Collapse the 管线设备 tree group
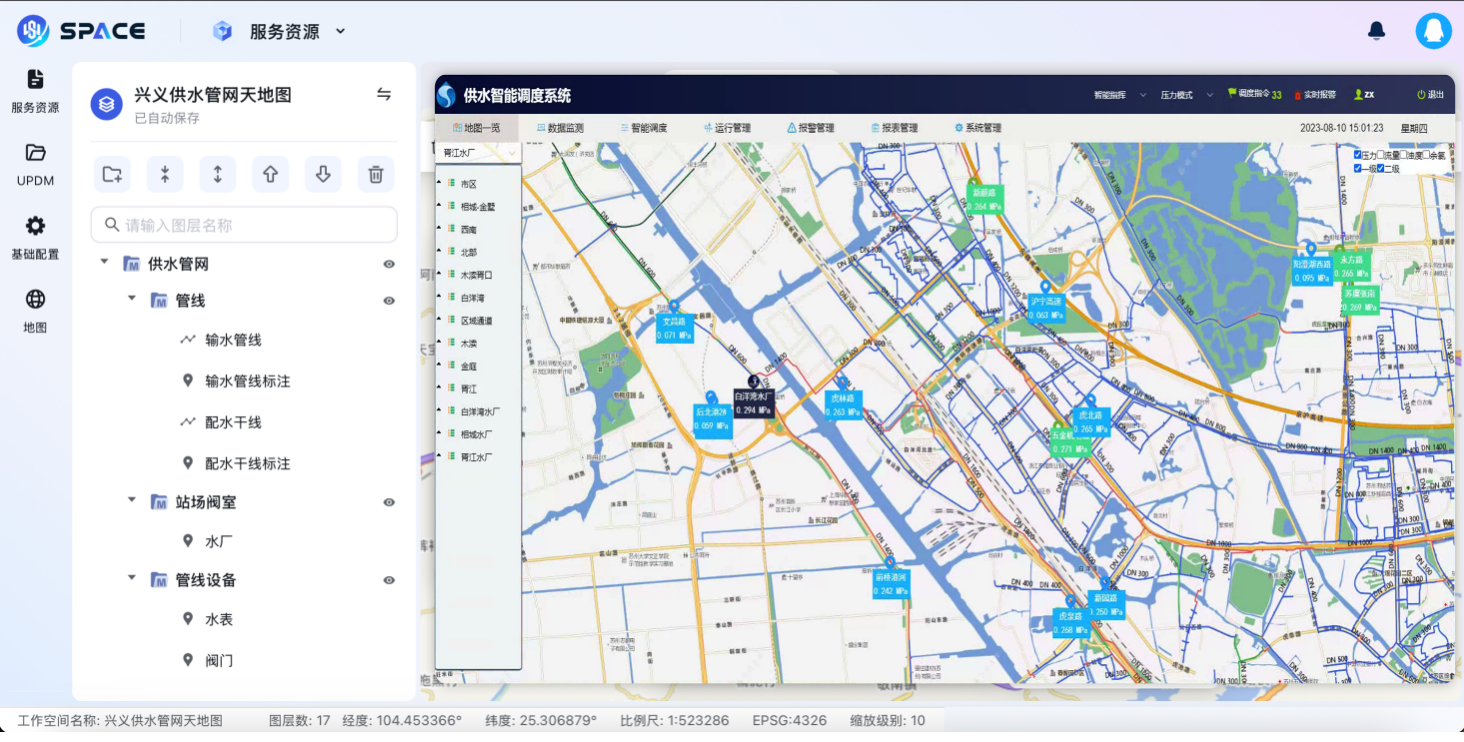The image size is (1464, 742). 132,578
